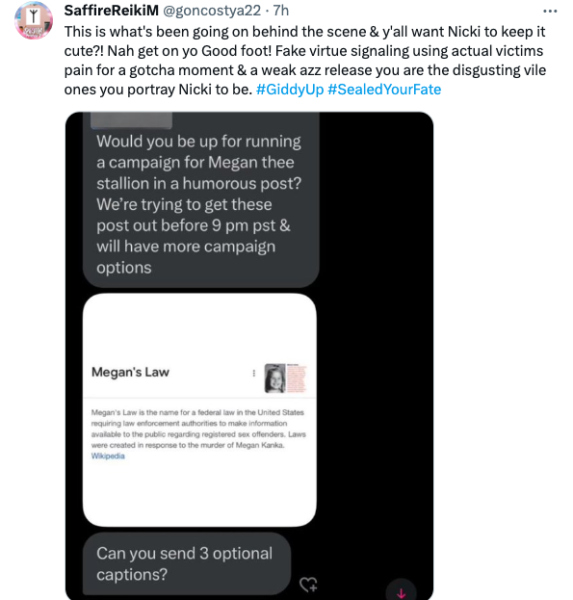Image resolution: width=573 pixels, height=600 pixels.
Task: Click the pink scroll-down arrow button
Action: [x=401, y=592]
